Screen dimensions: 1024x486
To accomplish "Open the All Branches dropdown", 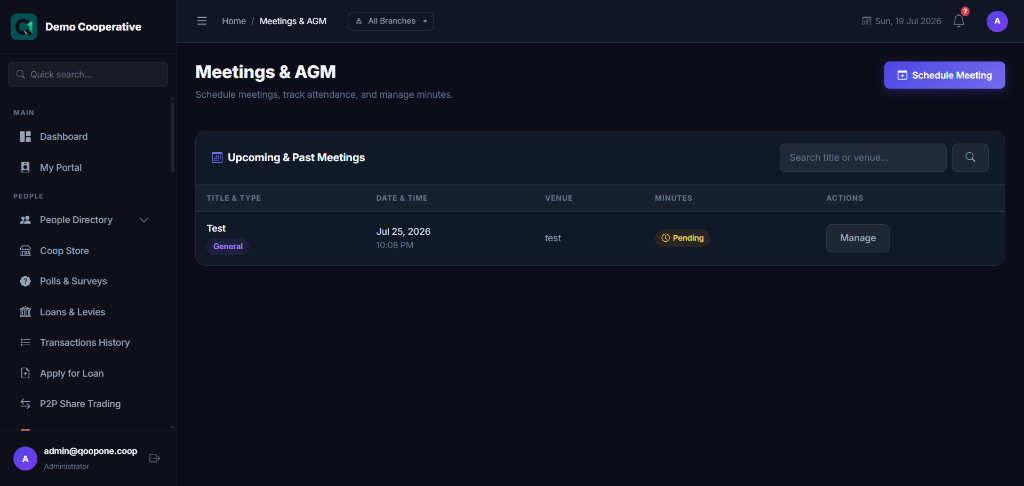I will pyautogui.click(x=391, y=21).
